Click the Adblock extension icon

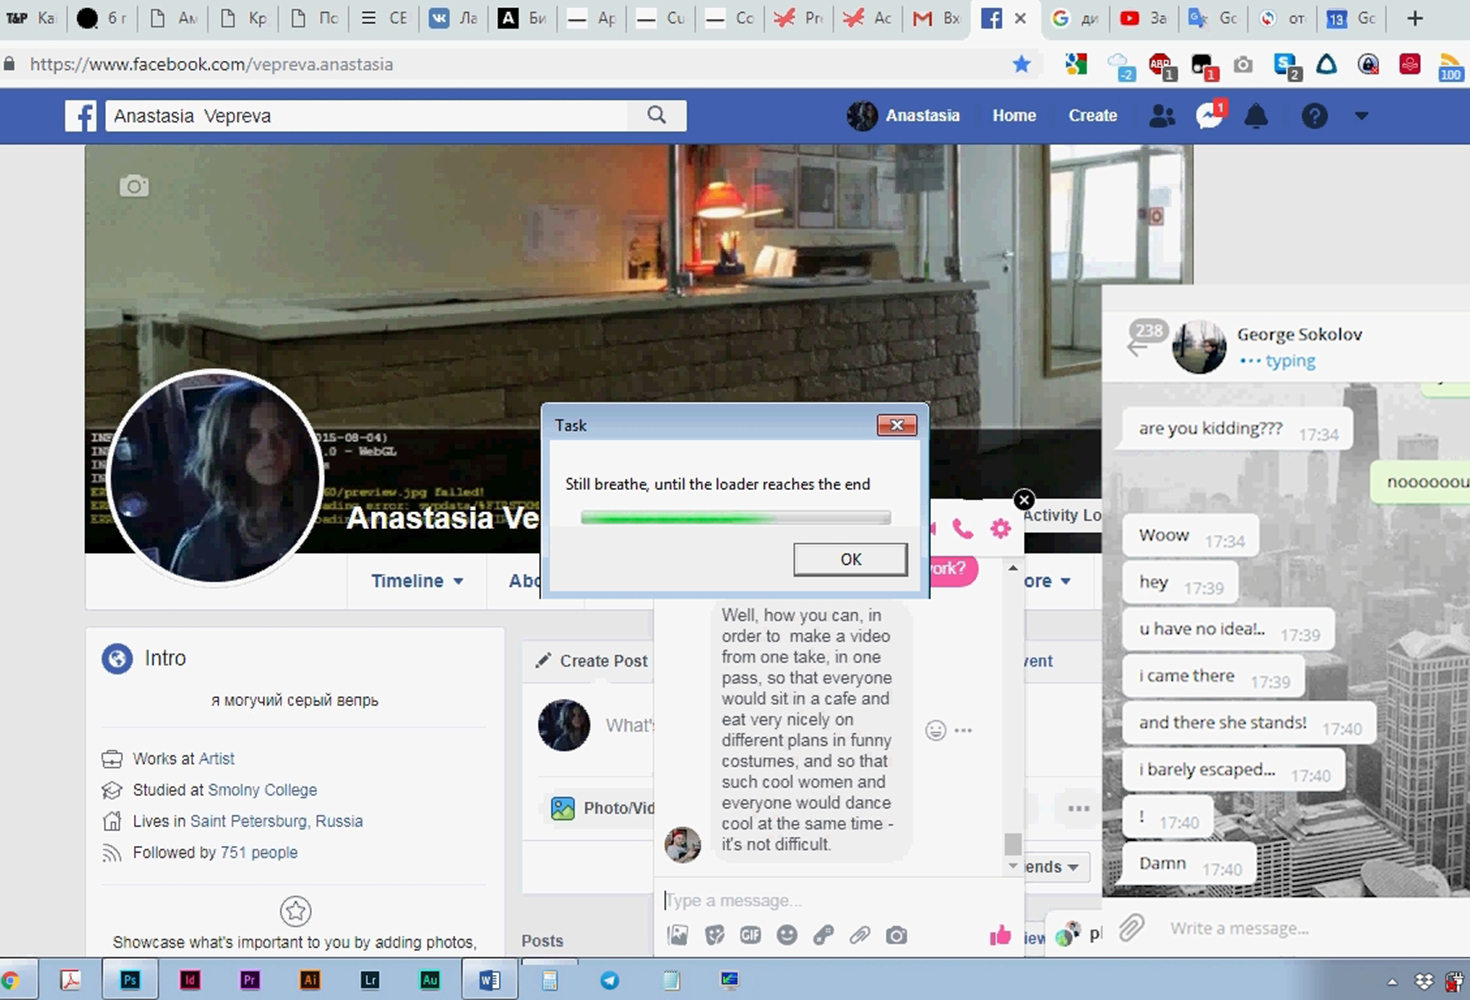(x=1161, y=65)
